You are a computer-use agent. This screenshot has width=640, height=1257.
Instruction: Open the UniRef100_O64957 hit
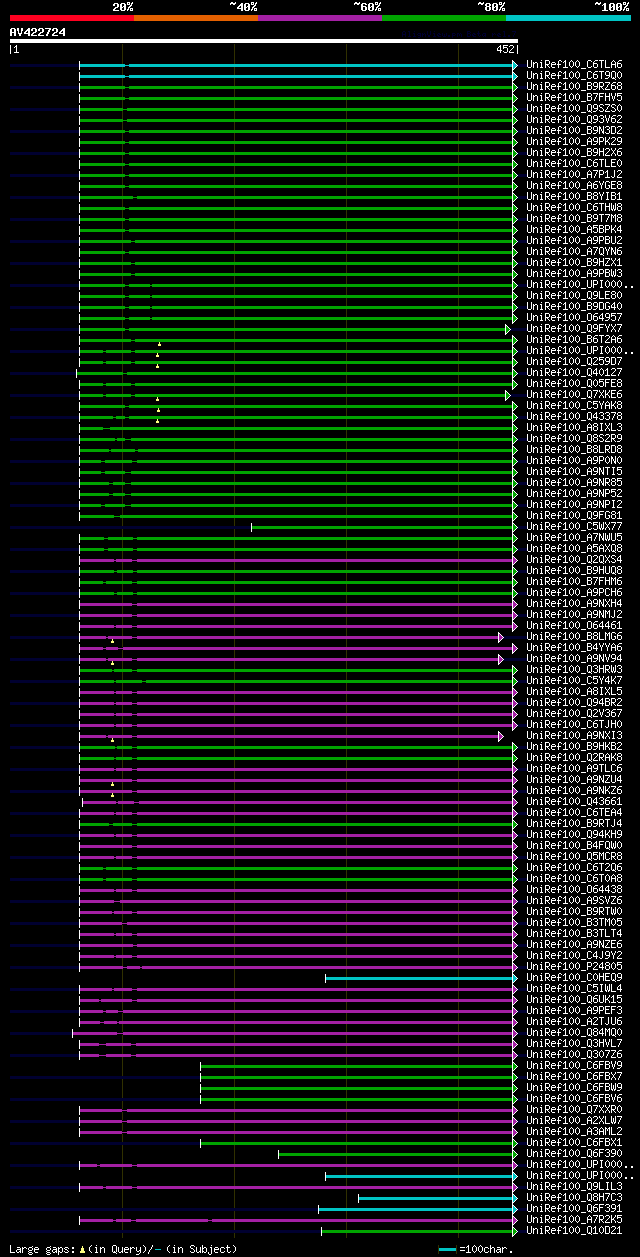(574, 317)
